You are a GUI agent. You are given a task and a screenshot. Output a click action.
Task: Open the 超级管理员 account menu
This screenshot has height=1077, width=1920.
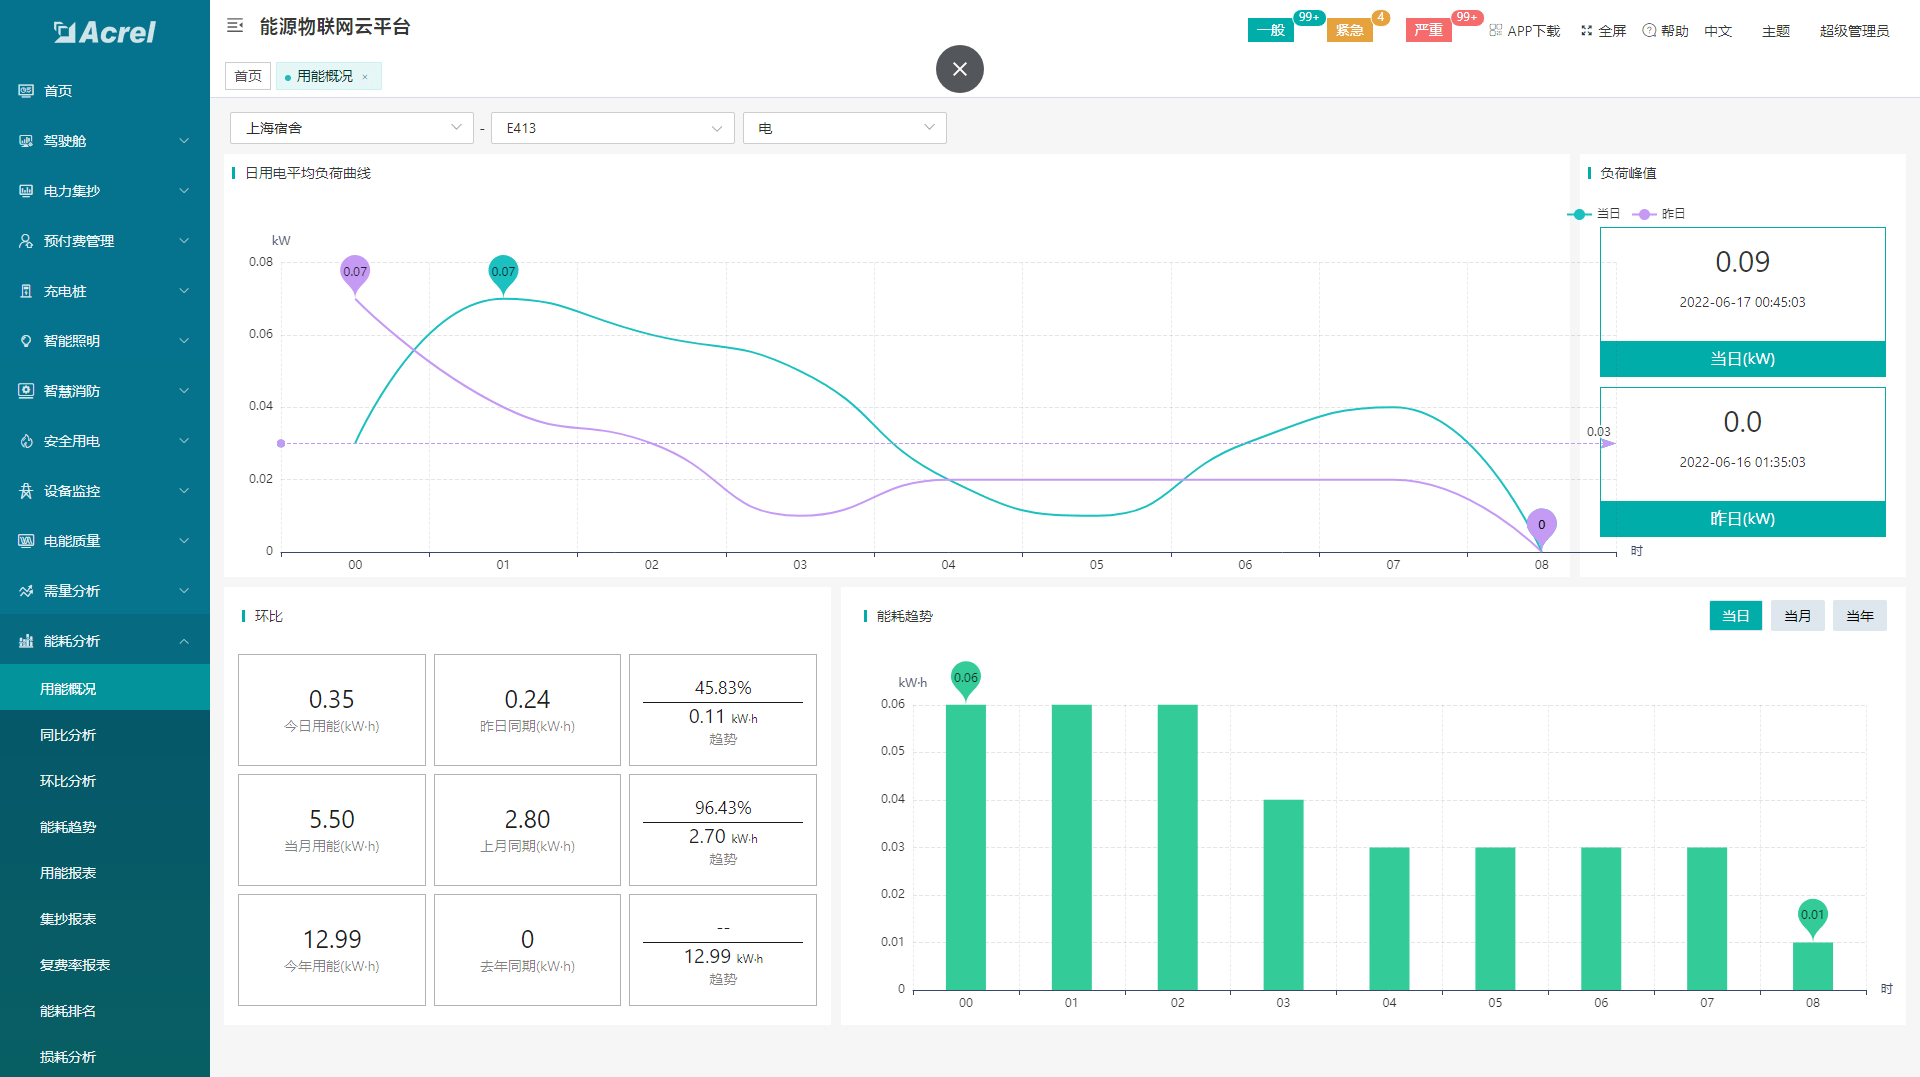(1854, 31)
